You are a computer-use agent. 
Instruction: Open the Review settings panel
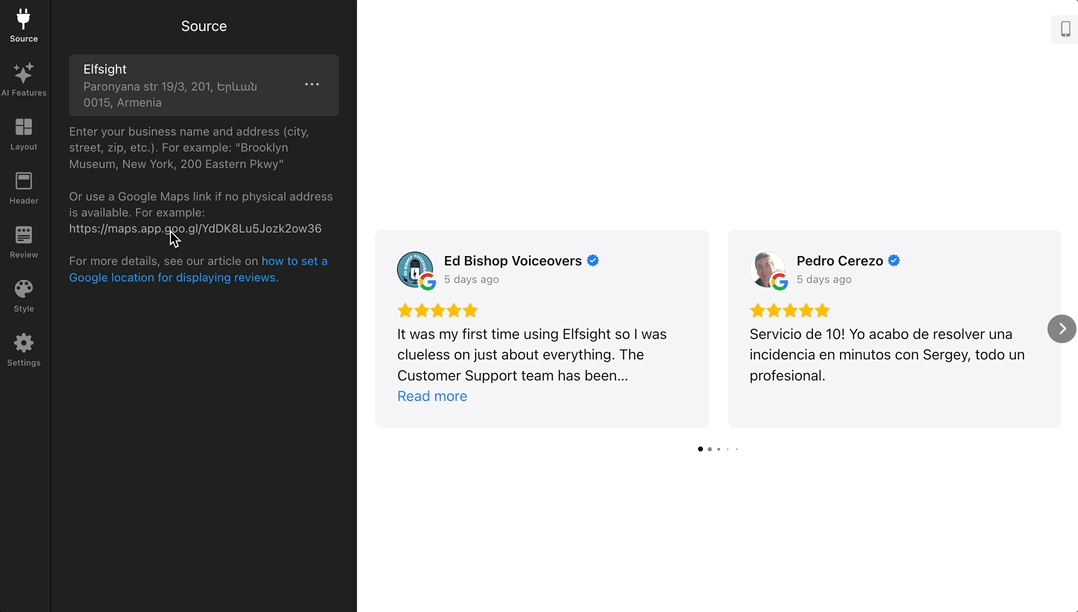coord(24,241)
